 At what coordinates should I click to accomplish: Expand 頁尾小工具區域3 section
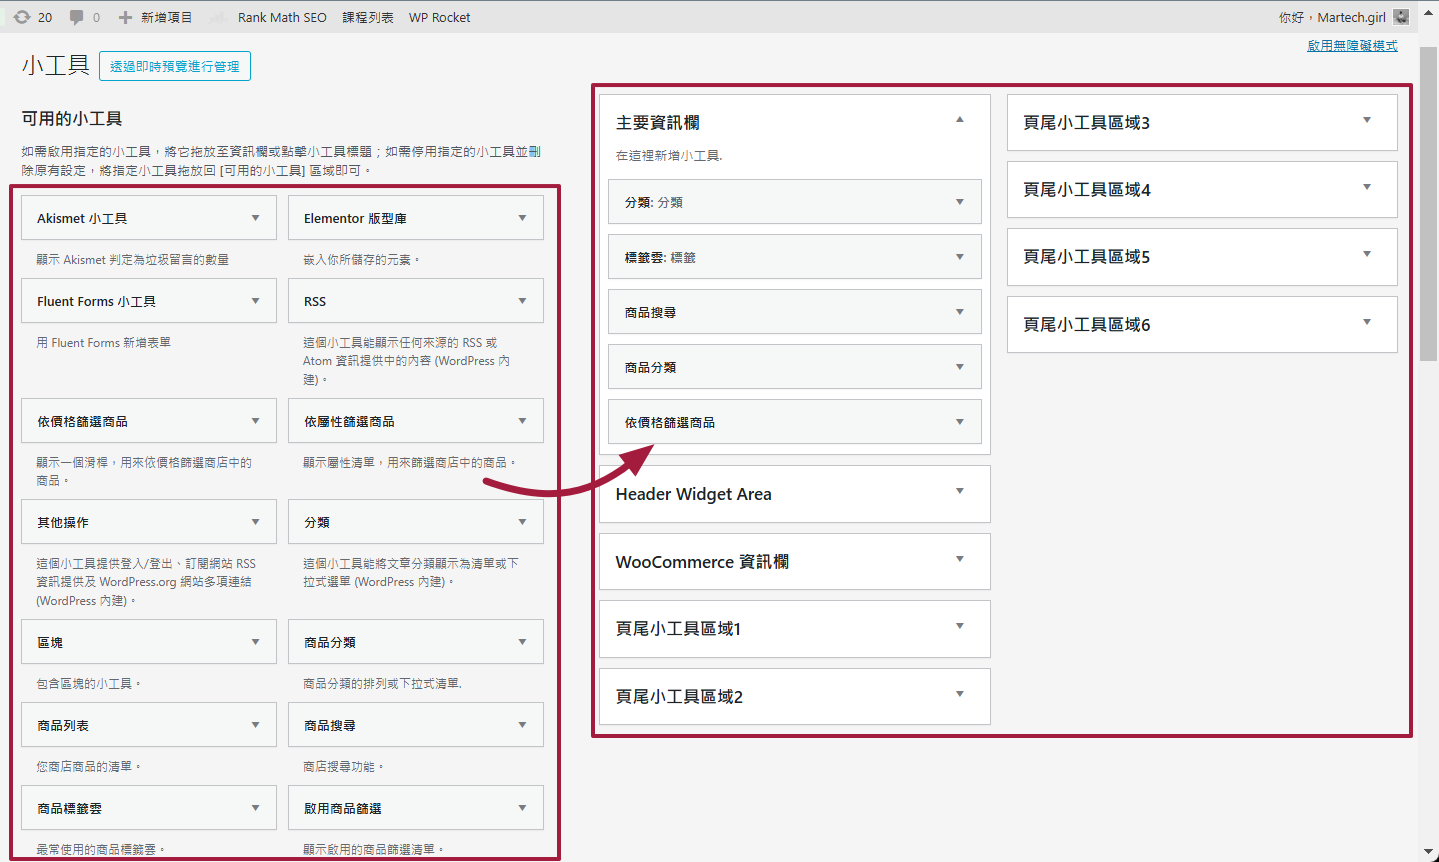pos(1366,120)
